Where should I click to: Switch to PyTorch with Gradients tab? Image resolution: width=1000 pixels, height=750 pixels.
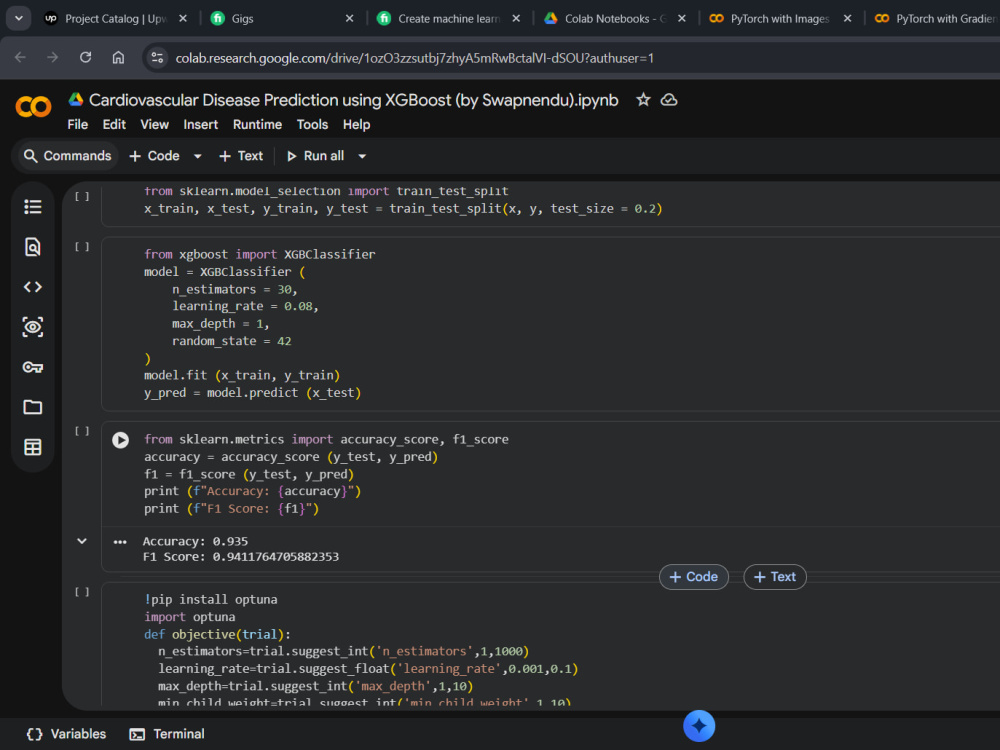pos(936,18)
